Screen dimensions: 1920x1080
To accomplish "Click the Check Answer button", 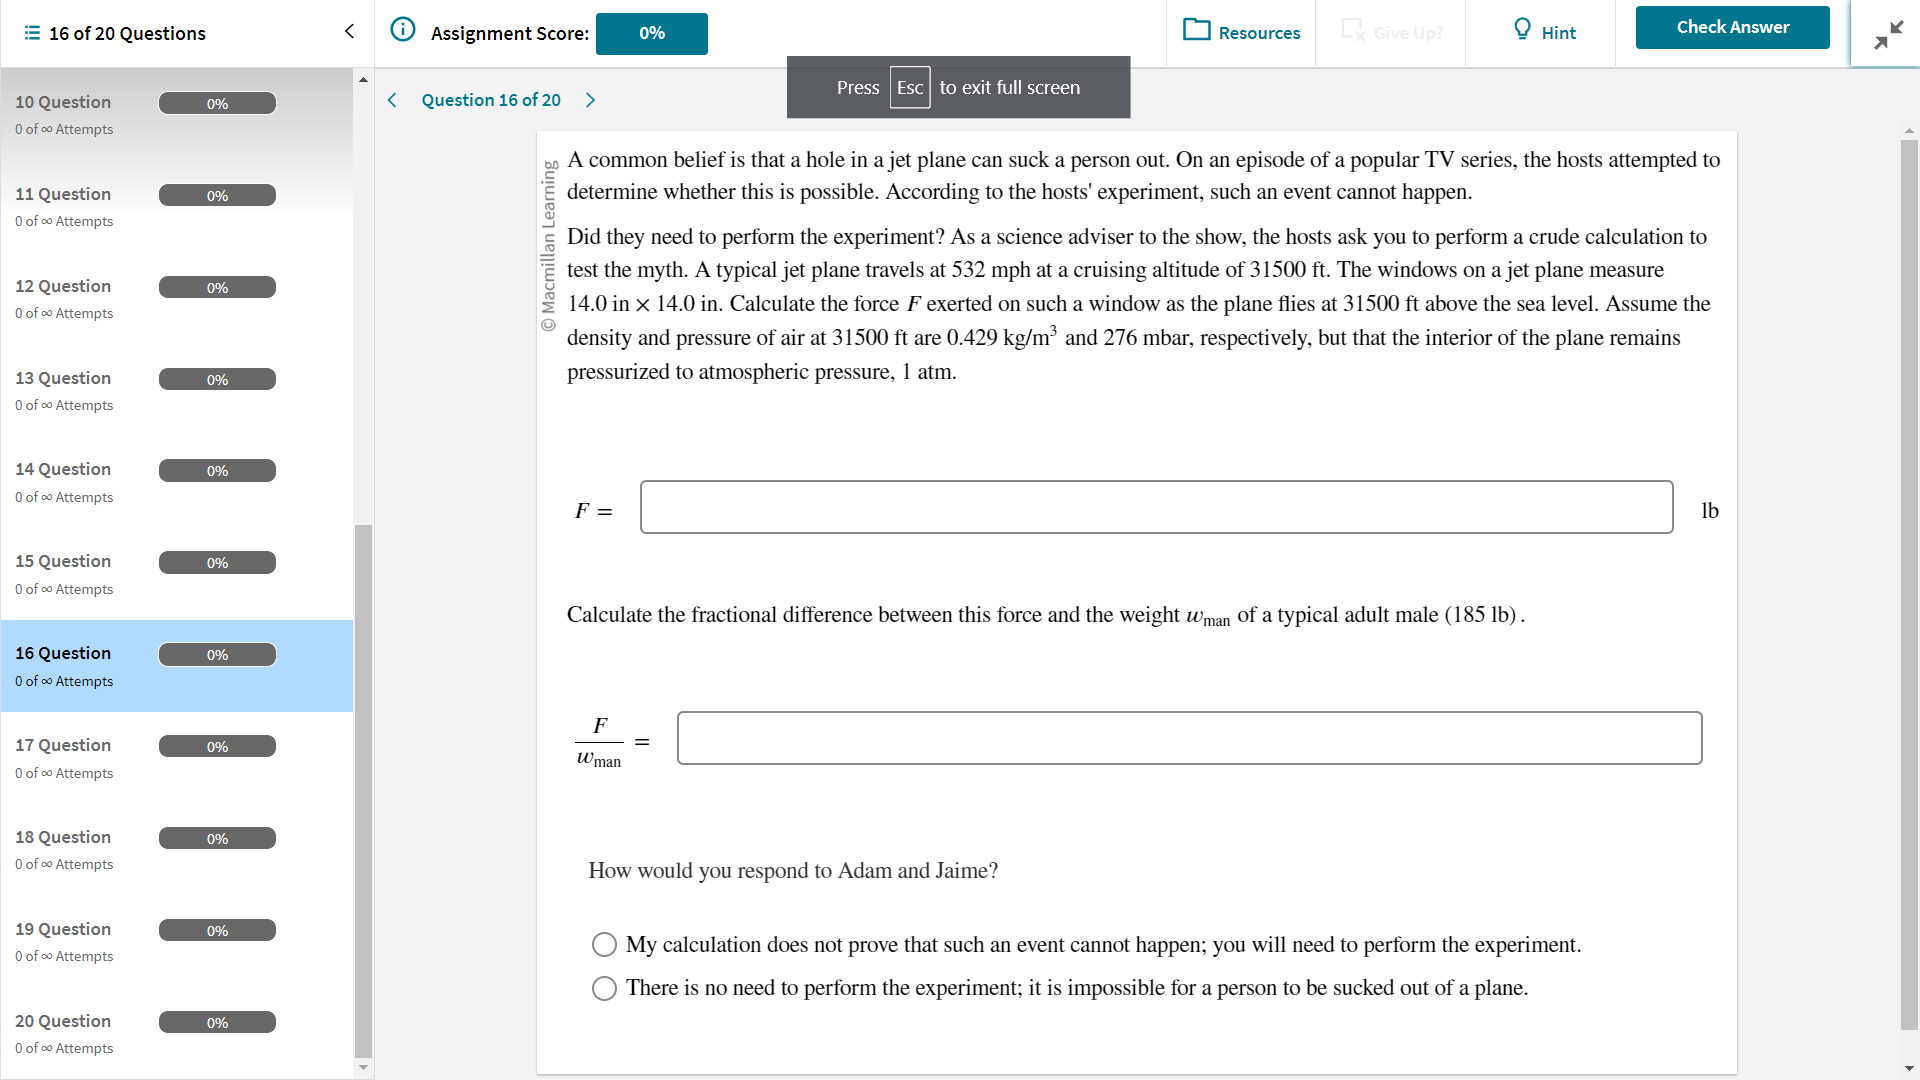I will tap(1732, 27).
